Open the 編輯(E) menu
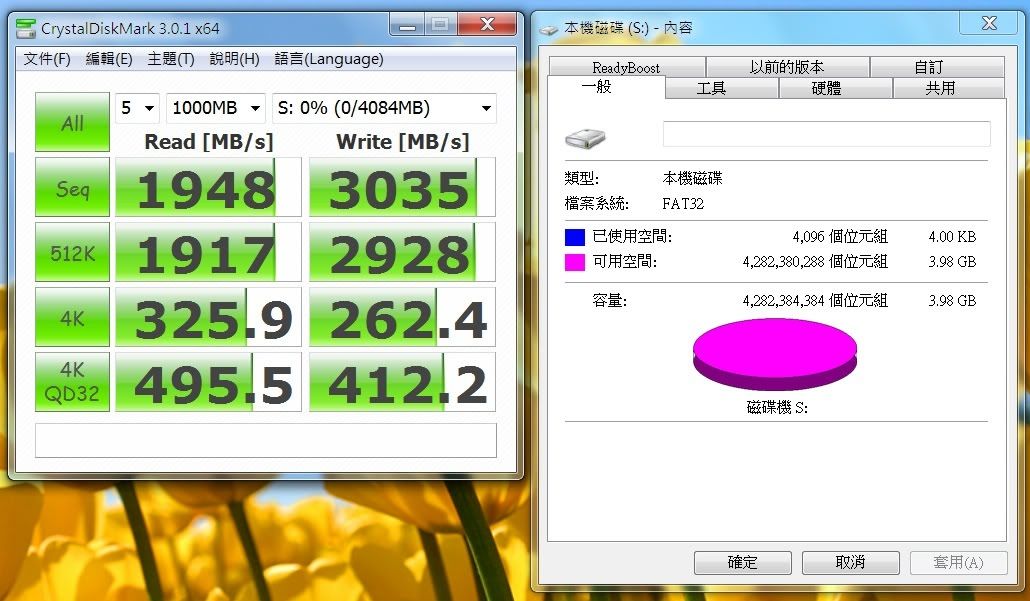This screenshot has height=601, width=1030. [109, 59]
